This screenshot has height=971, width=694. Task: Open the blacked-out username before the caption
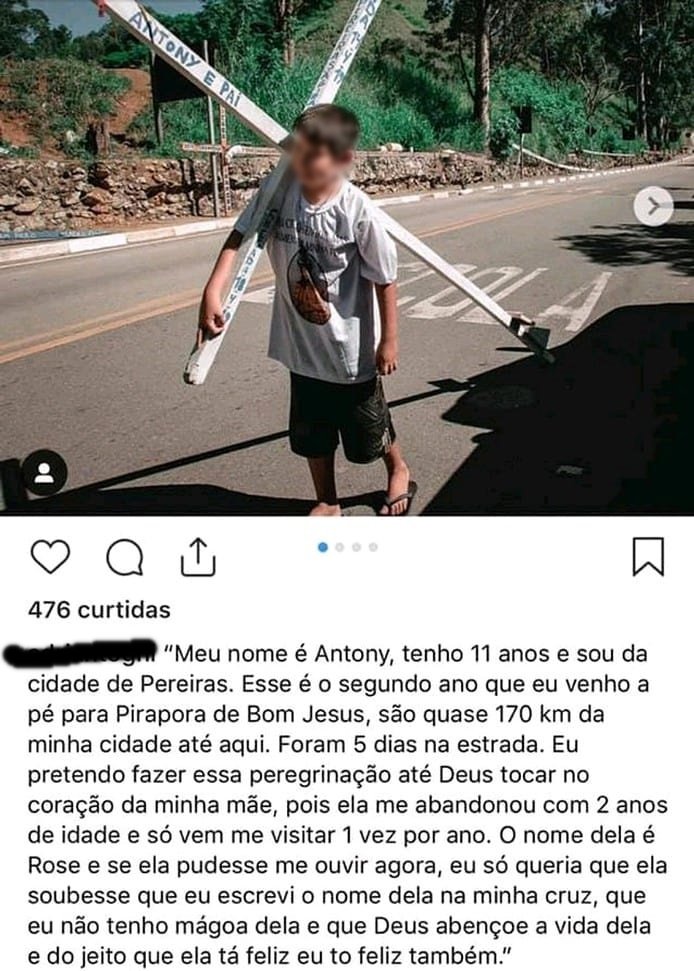click(x=80, y=654)
